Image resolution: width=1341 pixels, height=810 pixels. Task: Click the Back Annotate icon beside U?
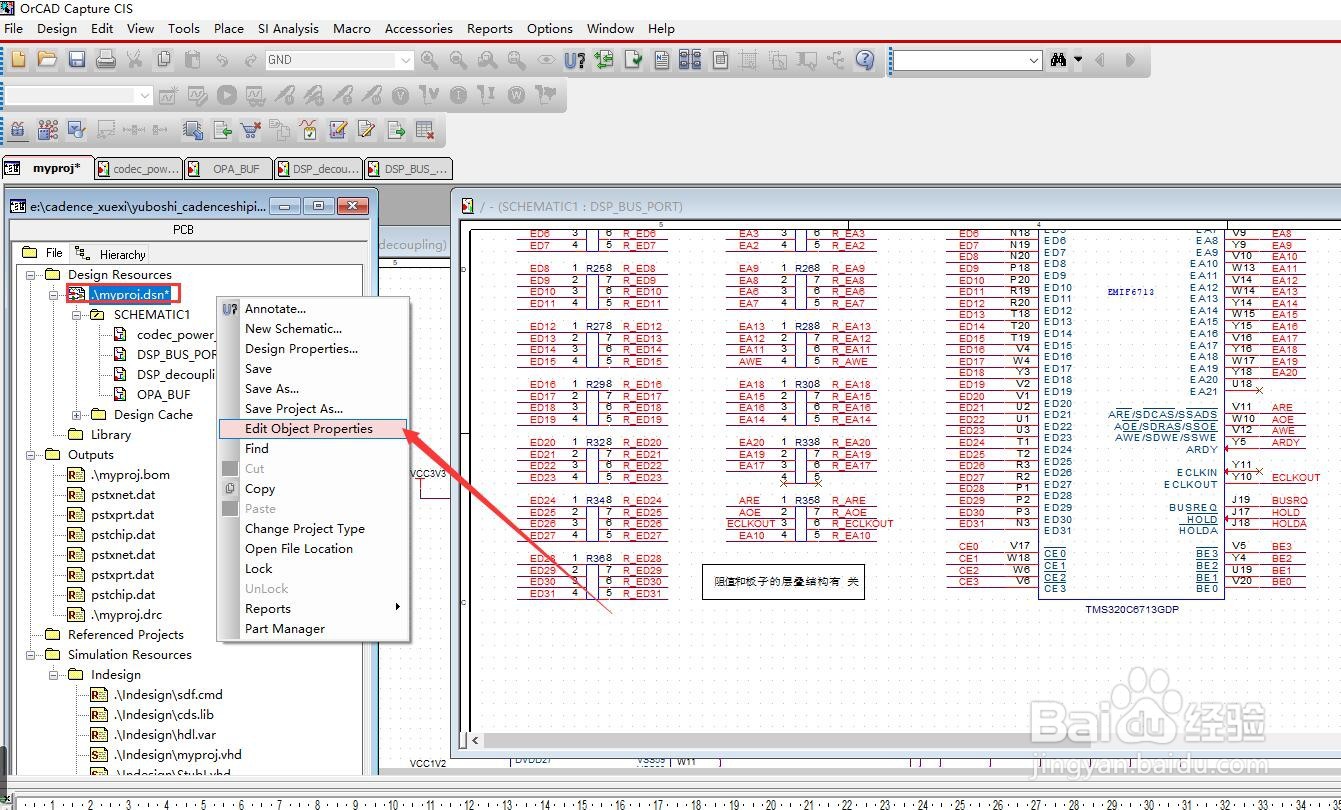[603, 60]
